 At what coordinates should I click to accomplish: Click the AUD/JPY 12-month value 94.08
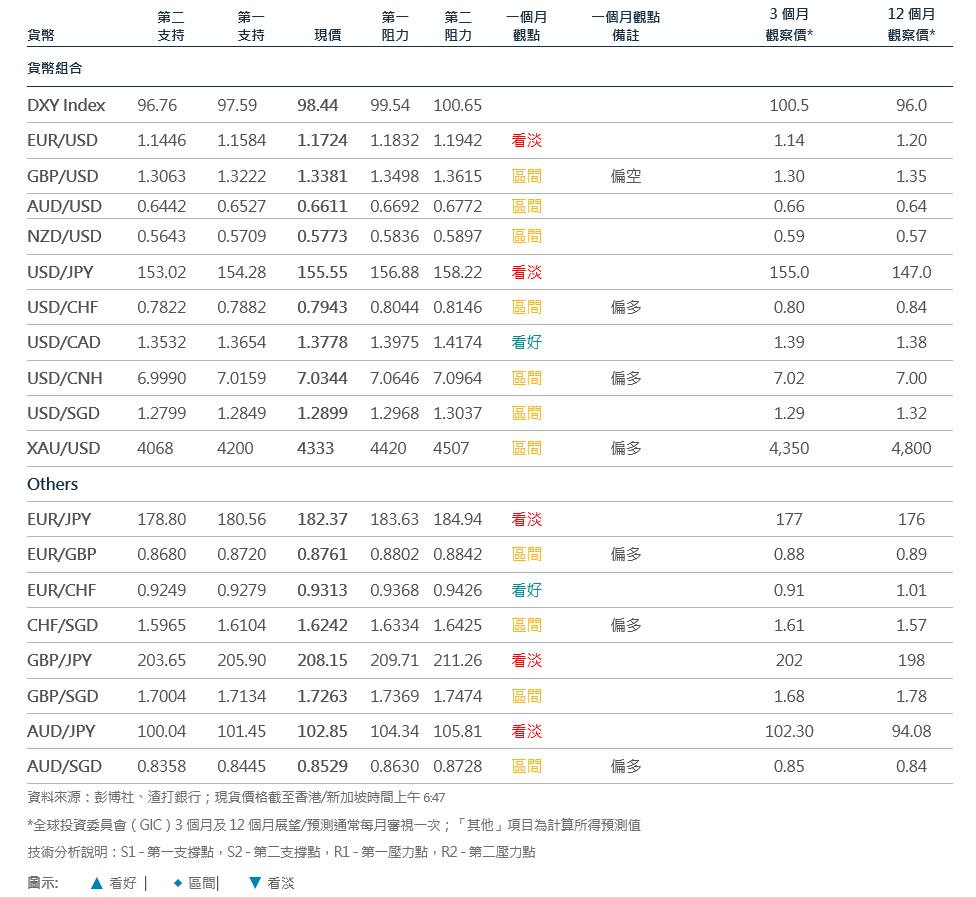911,731
